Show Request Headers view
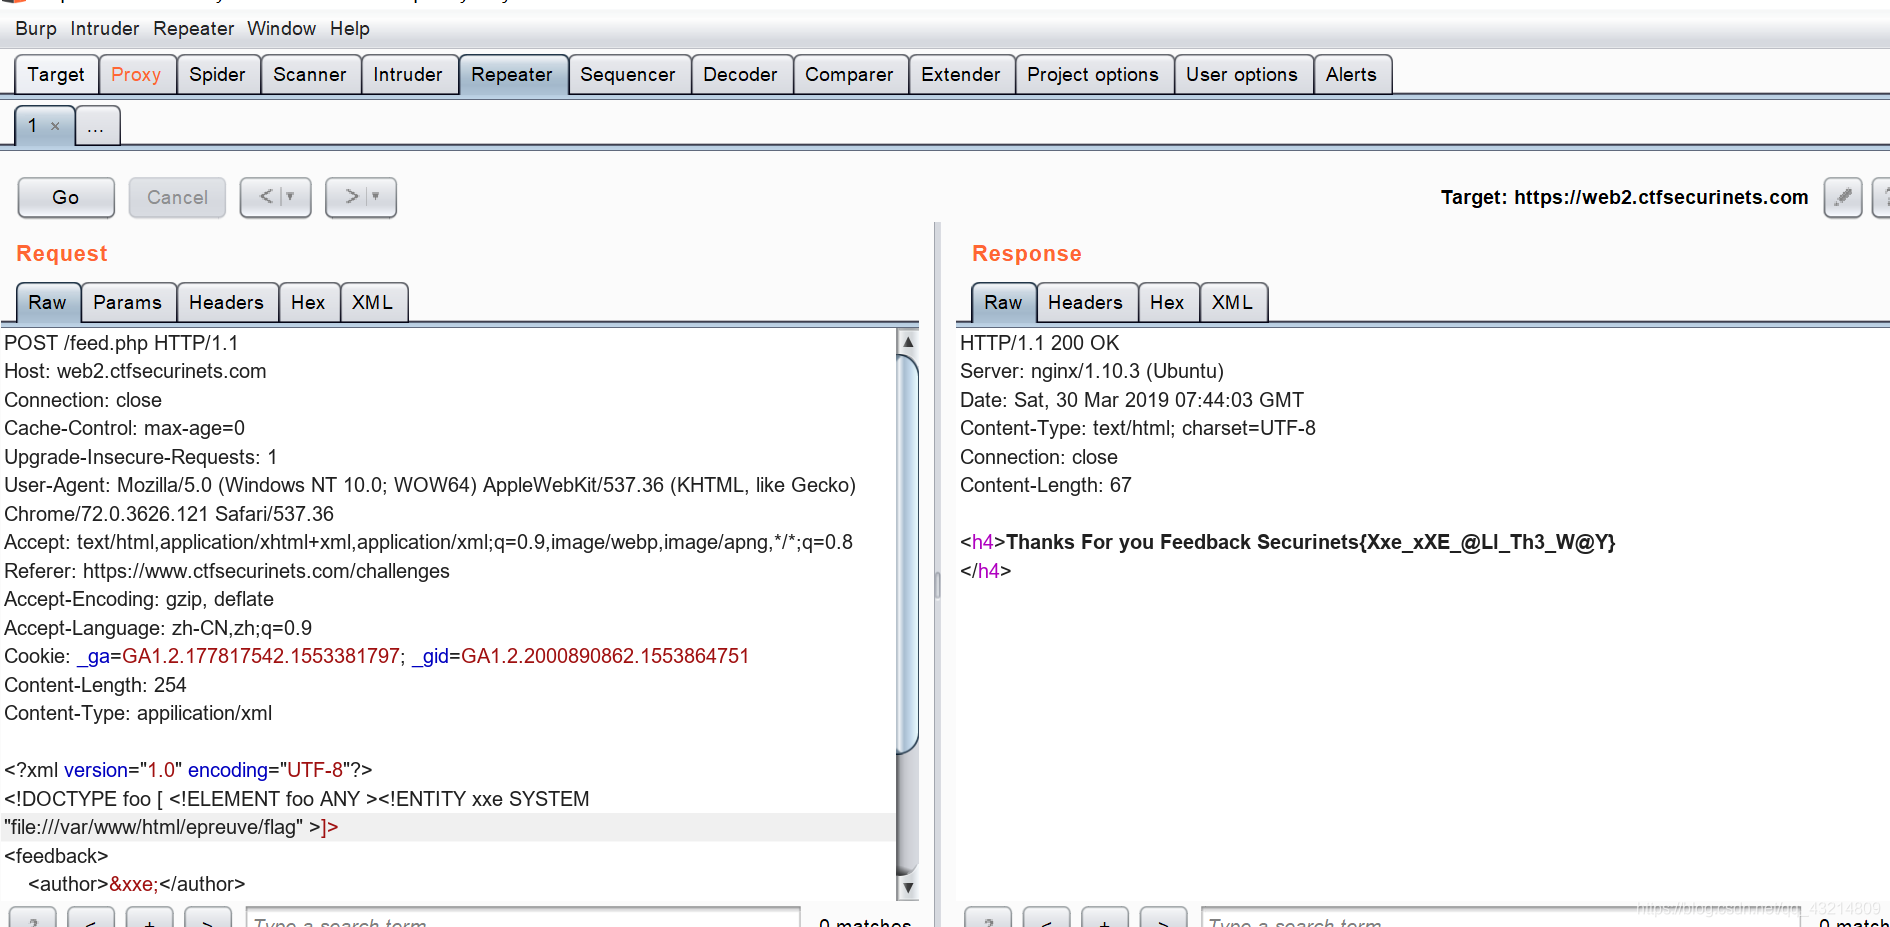The width and height of the screenshot is (1890, 927). pos(226,303)
